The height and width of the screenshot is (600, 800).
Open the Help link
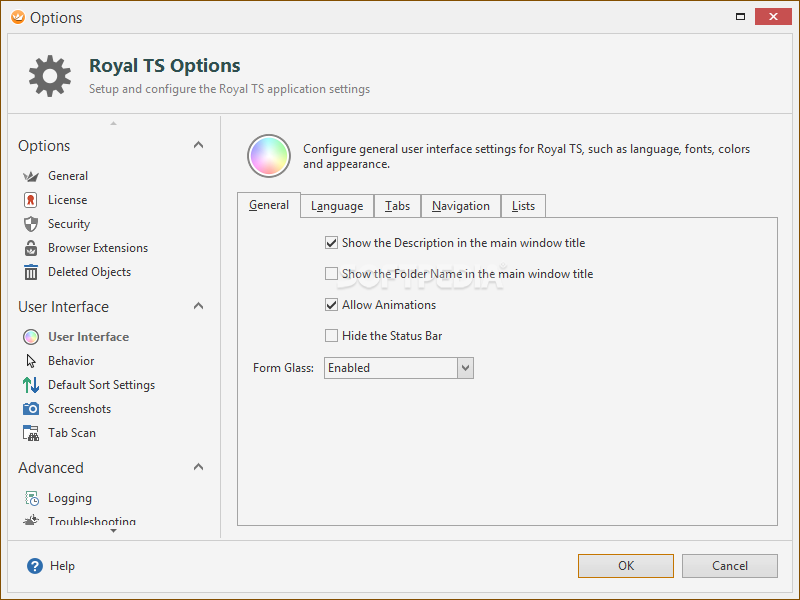tap(62, 566)
